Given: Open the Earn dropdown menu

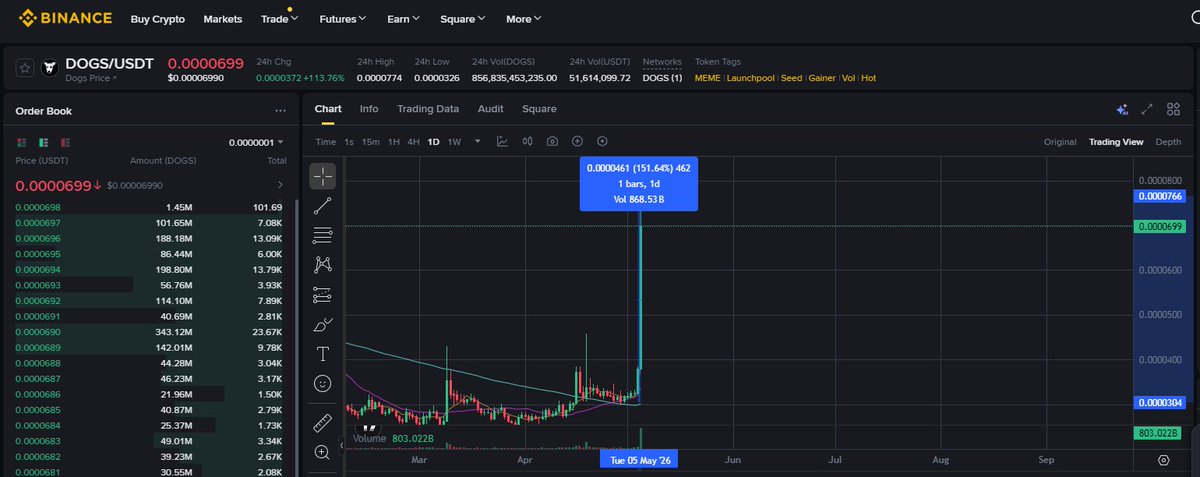Looking at the screenshot, I should tap(403, 19).
